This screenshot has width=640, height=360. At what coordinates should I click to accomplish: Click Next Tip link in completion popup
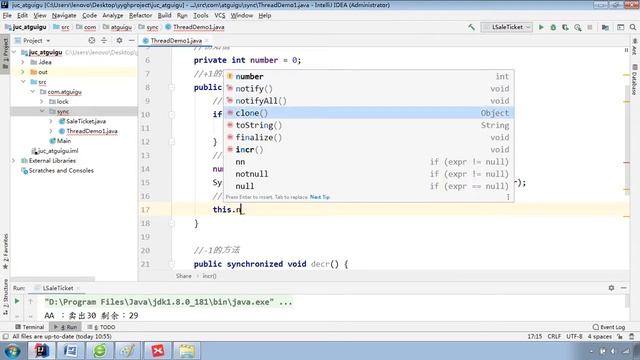coord(320,197)
